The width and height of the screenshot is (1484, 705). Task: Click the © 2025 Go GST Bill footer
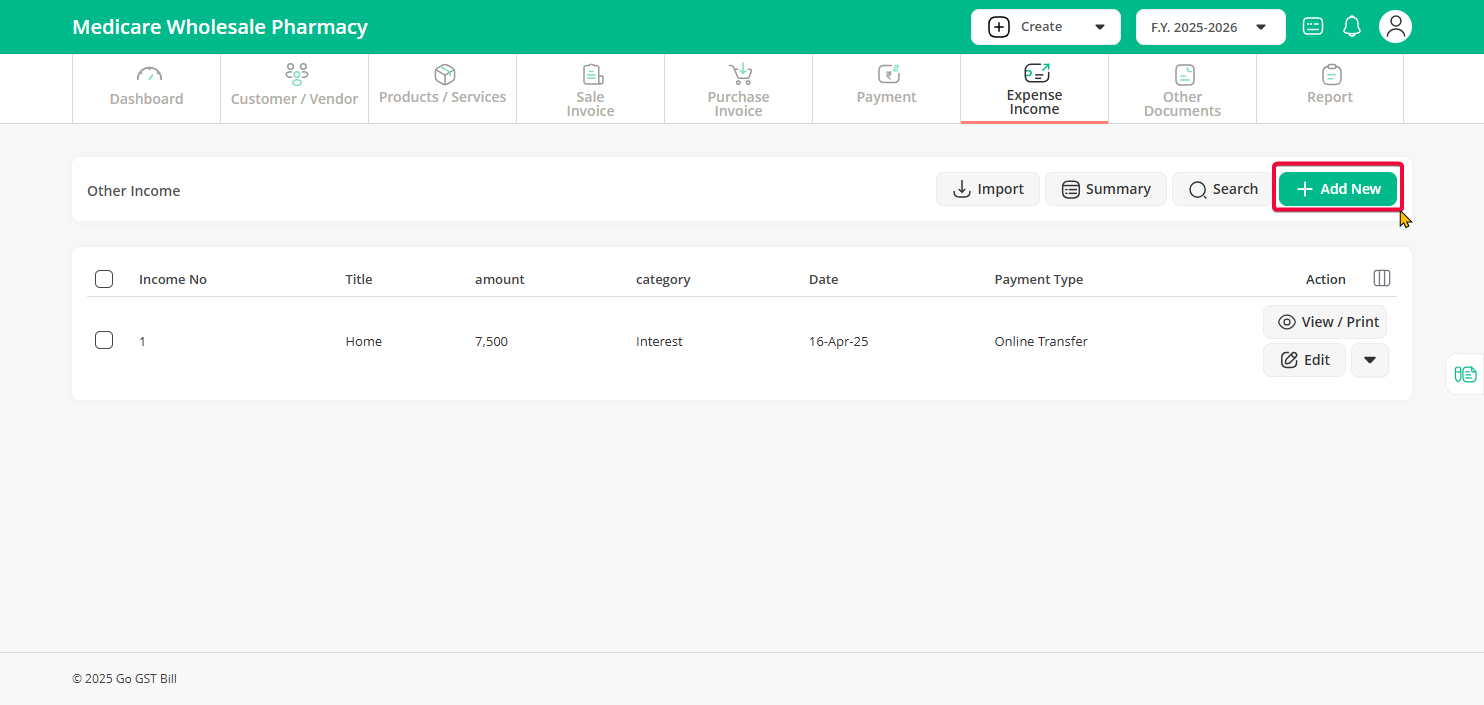124,678
